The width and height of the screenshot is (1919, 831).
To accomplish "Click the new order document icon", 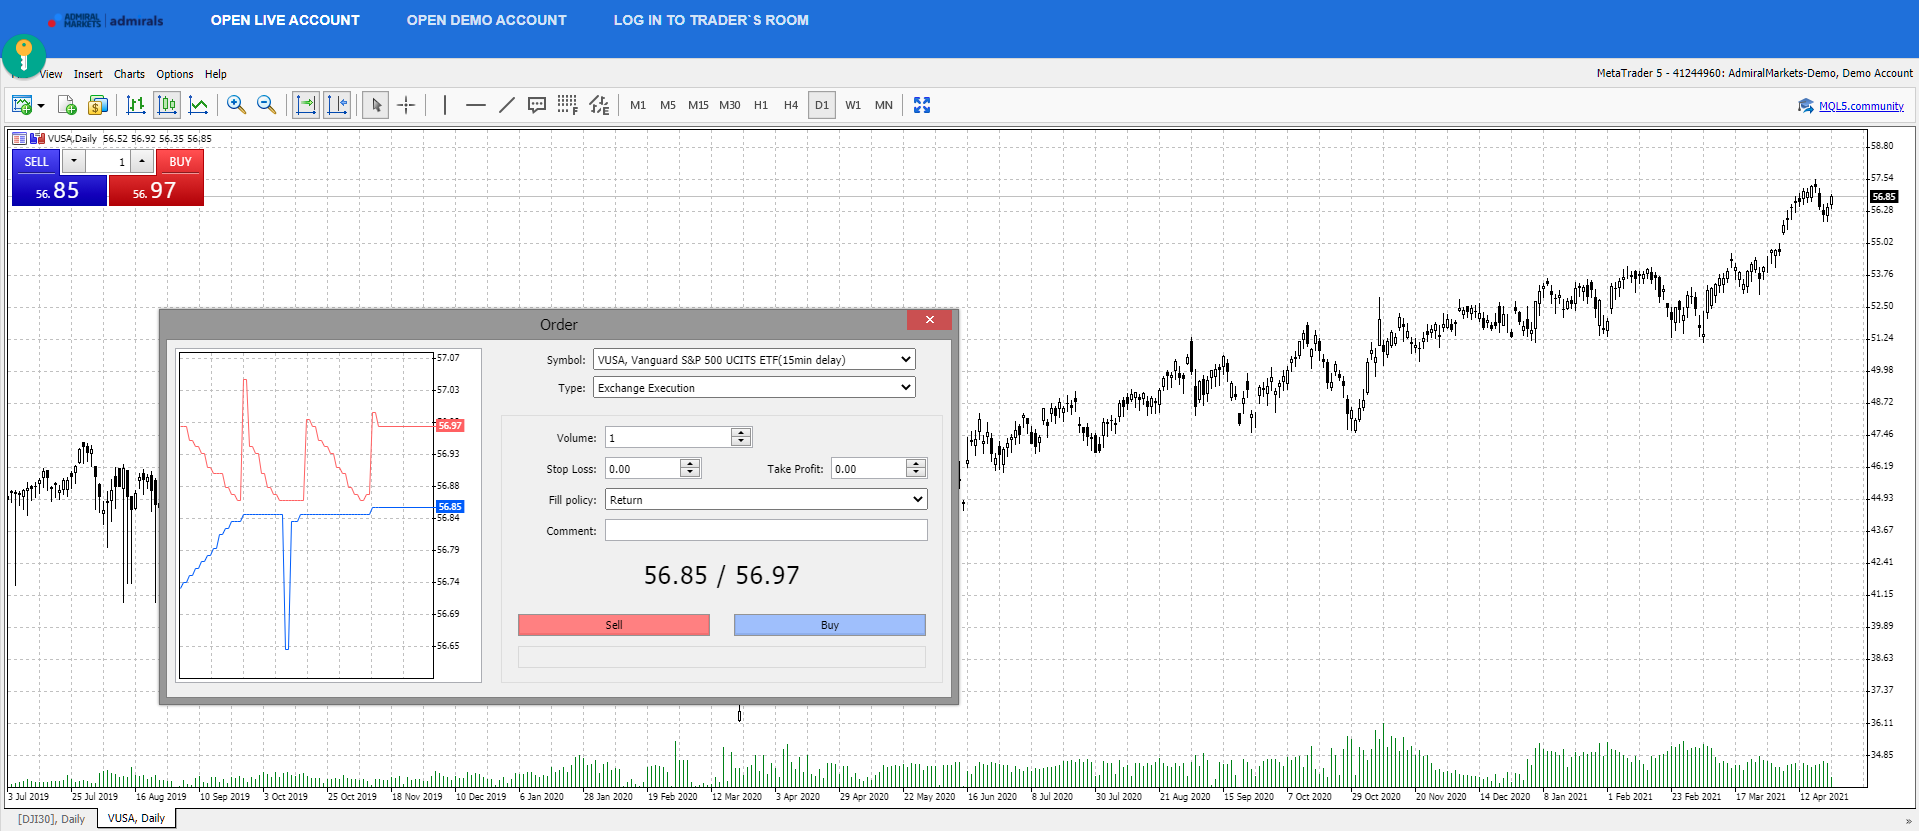I will [67, 105].
